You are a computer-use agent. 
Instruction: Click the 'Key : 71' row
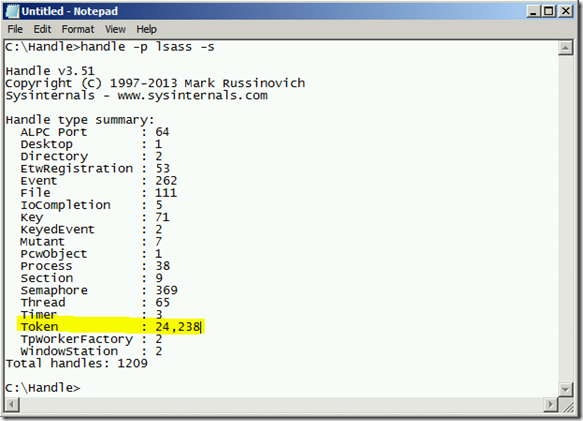[x=95, y=217]
